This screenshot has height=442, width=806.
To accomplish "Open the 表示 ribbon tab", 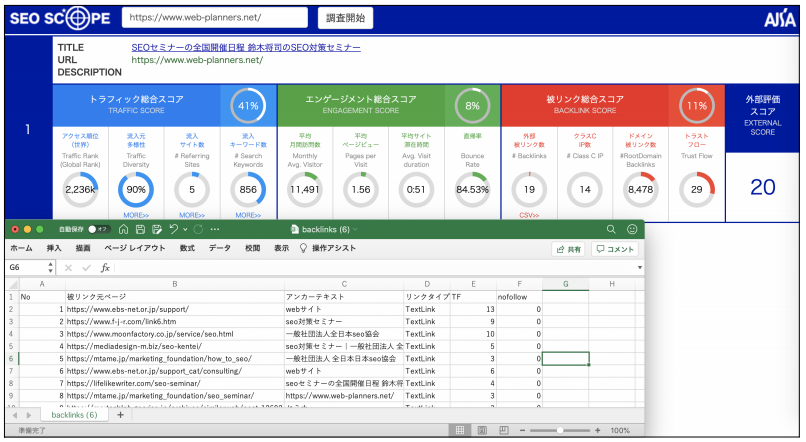I will [281, 248].
